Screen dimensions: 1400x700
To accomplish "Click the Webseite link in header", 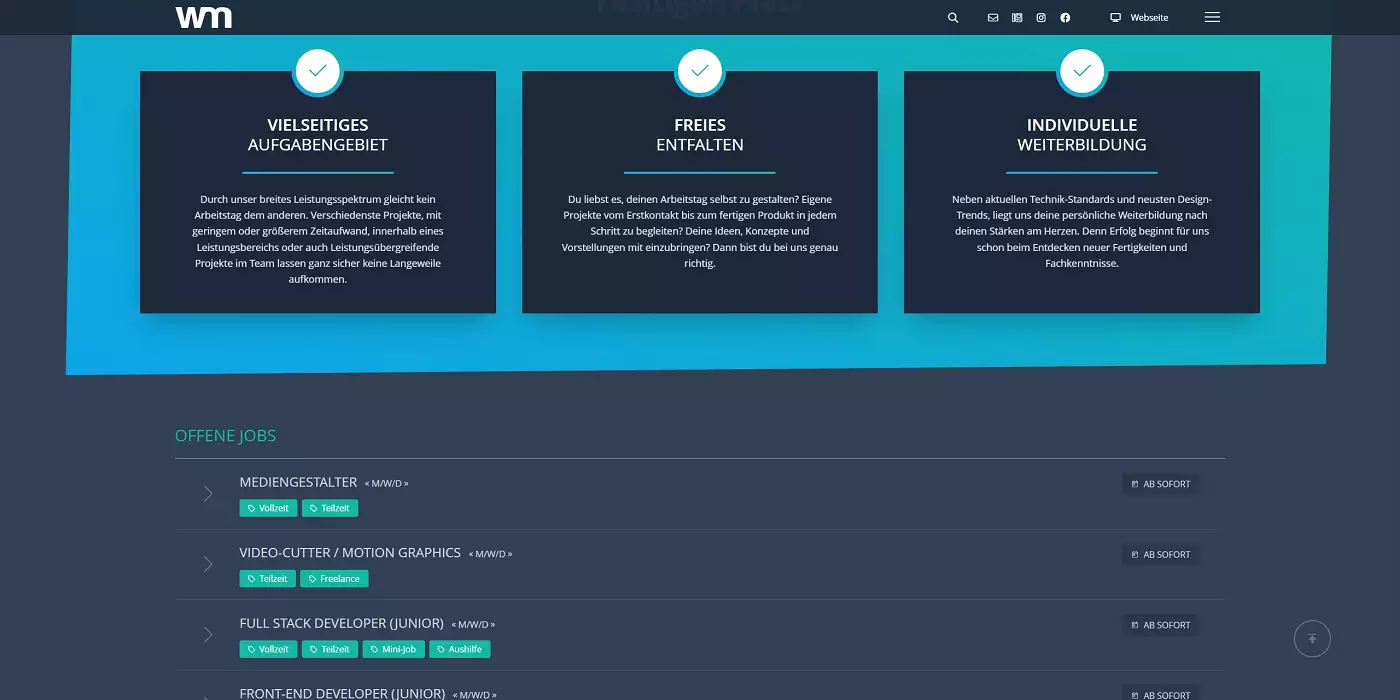I will [x=1139, y=18].
